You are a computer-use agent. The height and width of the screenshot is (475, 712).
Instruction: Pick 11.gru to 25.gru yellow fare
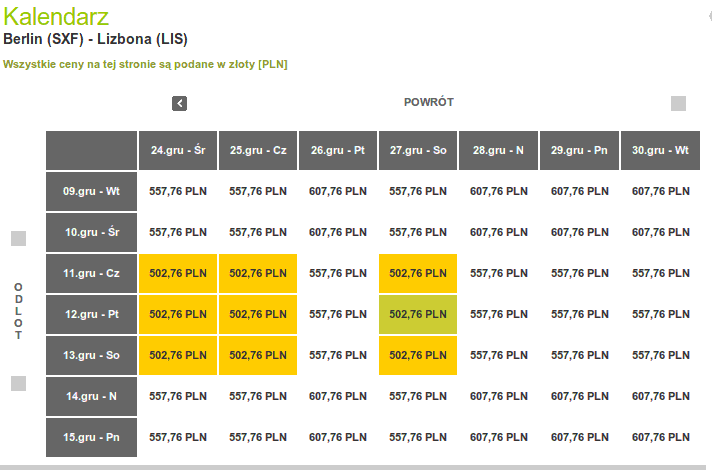pos(258,273)
